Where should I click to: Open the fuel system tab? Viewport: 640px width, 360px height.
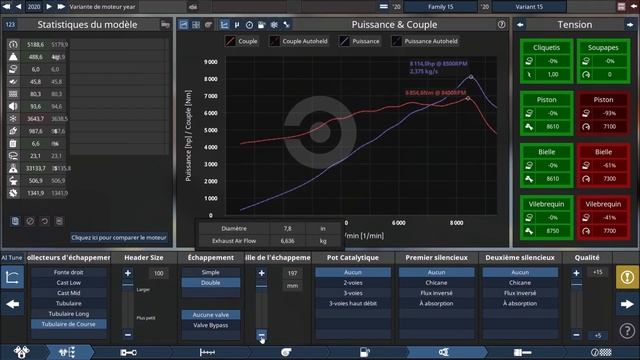tap(364, 352)
